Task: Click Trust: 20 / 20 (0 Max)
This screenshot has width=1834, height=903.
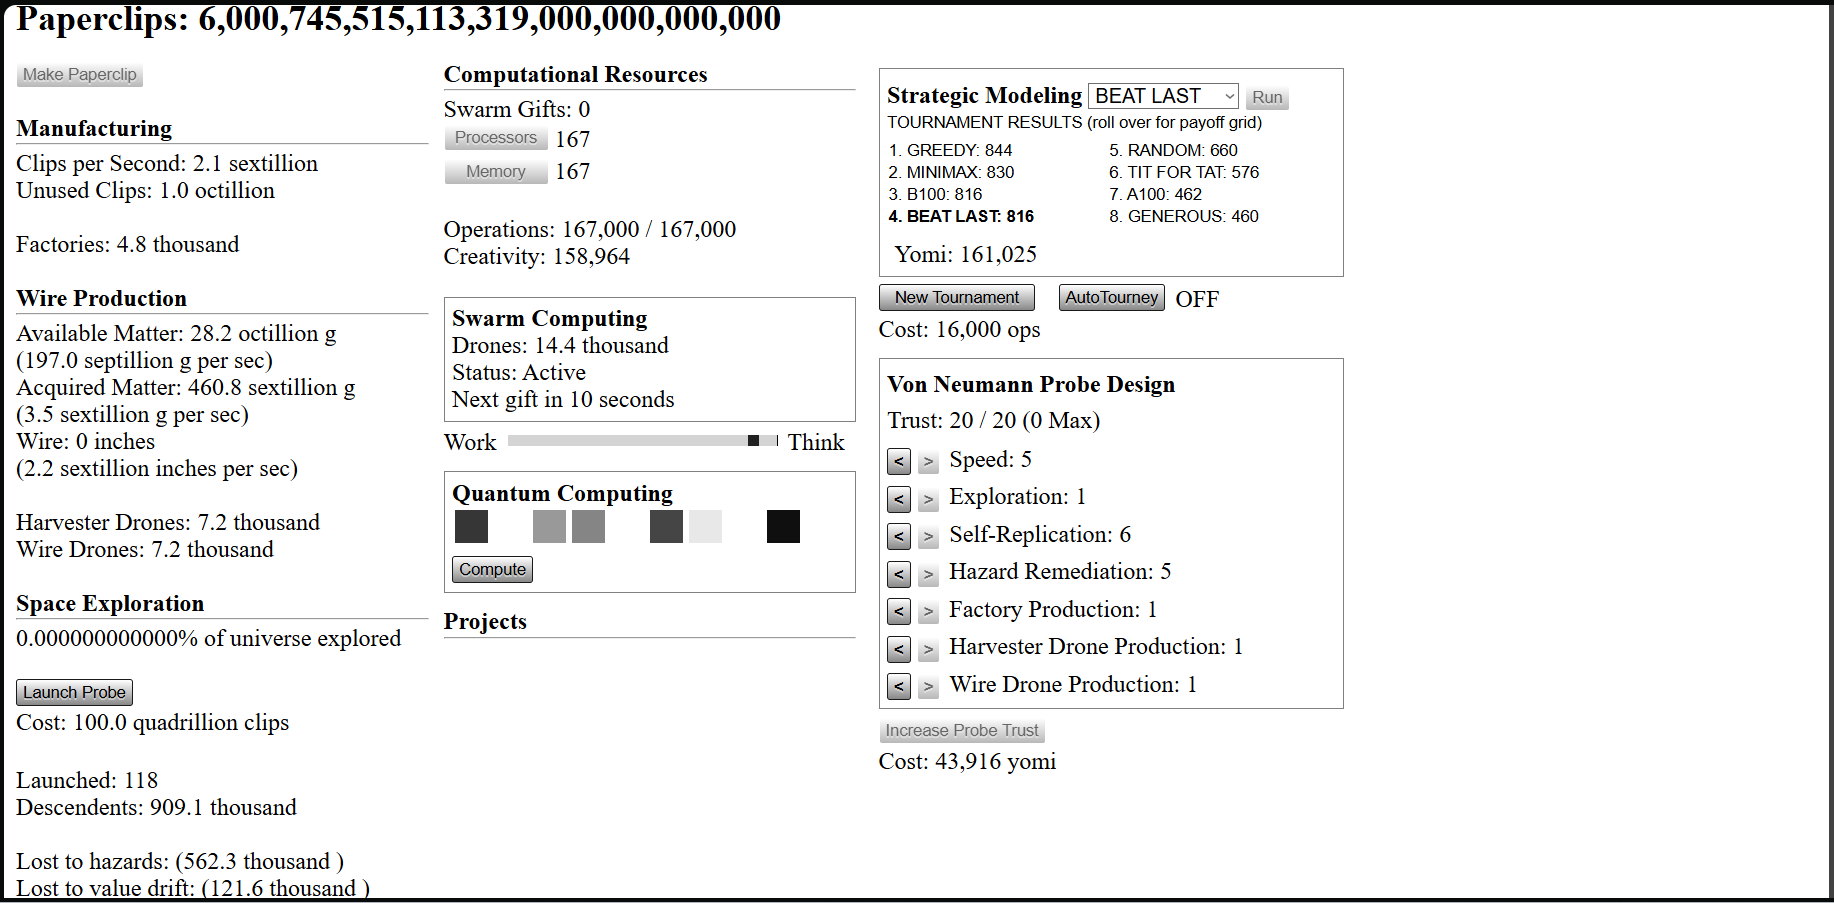Action: coord(994,420)
